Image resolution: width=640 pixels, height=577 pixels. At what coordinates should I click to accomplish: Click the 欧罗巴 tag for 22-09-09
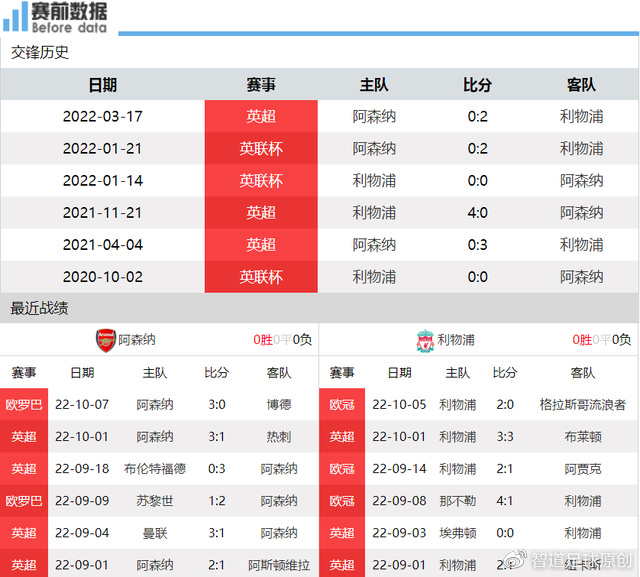24,501
